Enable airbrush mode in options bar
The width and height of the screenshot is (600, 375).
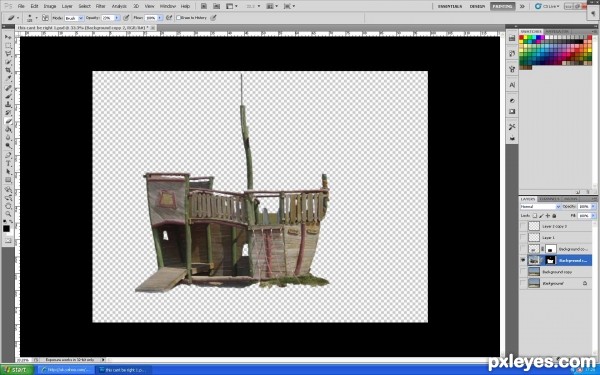[x=169, y=18]
